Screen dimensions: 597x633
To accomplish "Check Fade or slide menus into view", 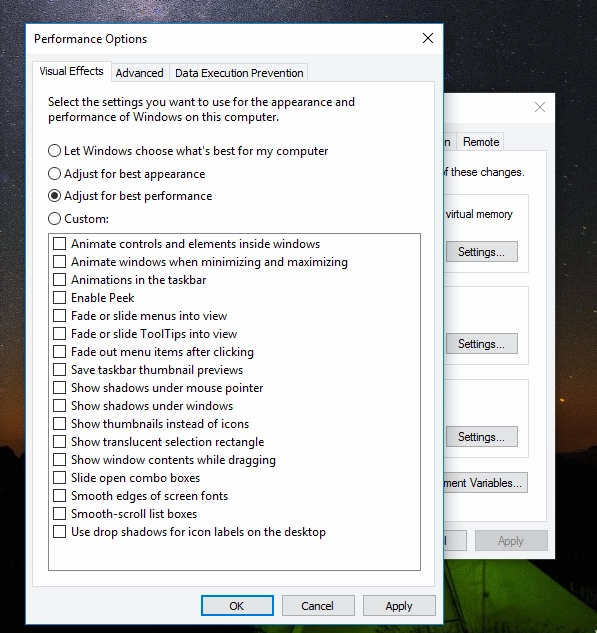I will click(x=60, y=316).
